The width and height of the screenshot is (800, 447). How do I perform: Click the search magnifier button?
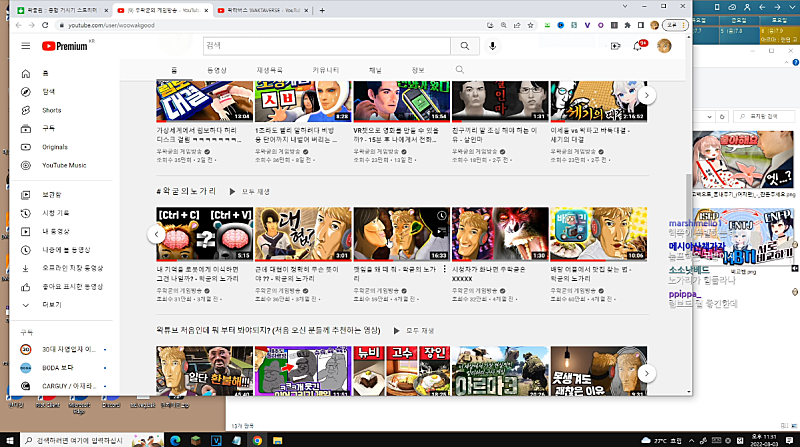tap(465, 46)
